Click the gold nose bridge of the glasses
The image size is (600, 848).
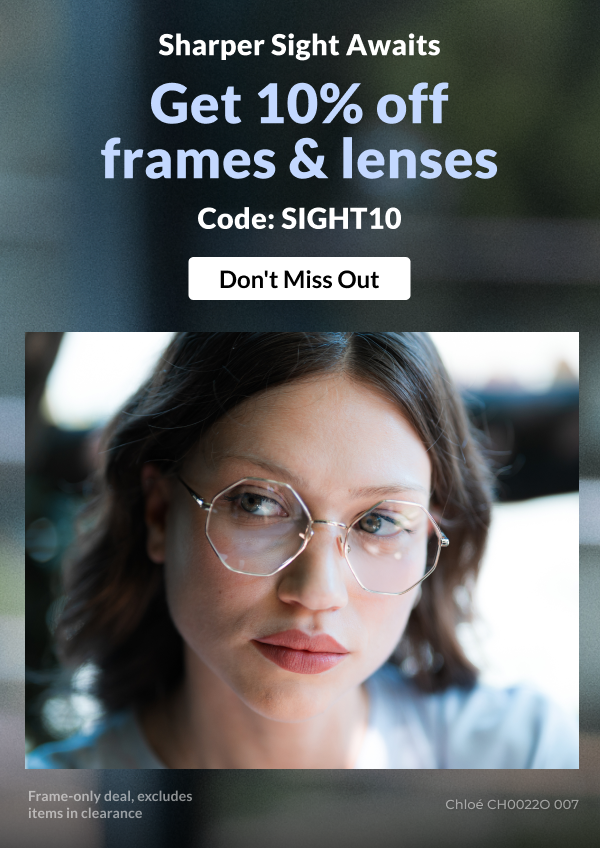point(328,525)
